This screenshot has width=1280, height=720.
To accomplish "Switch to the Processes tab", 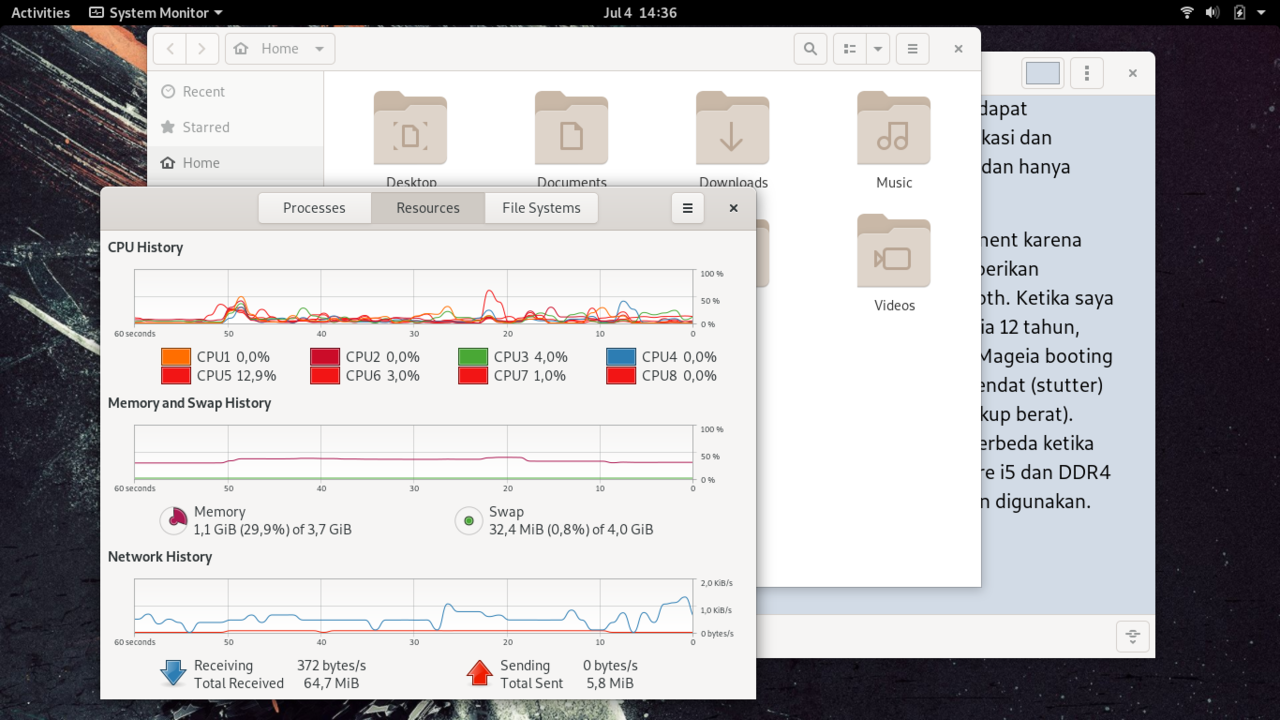I will coord(314,208).
